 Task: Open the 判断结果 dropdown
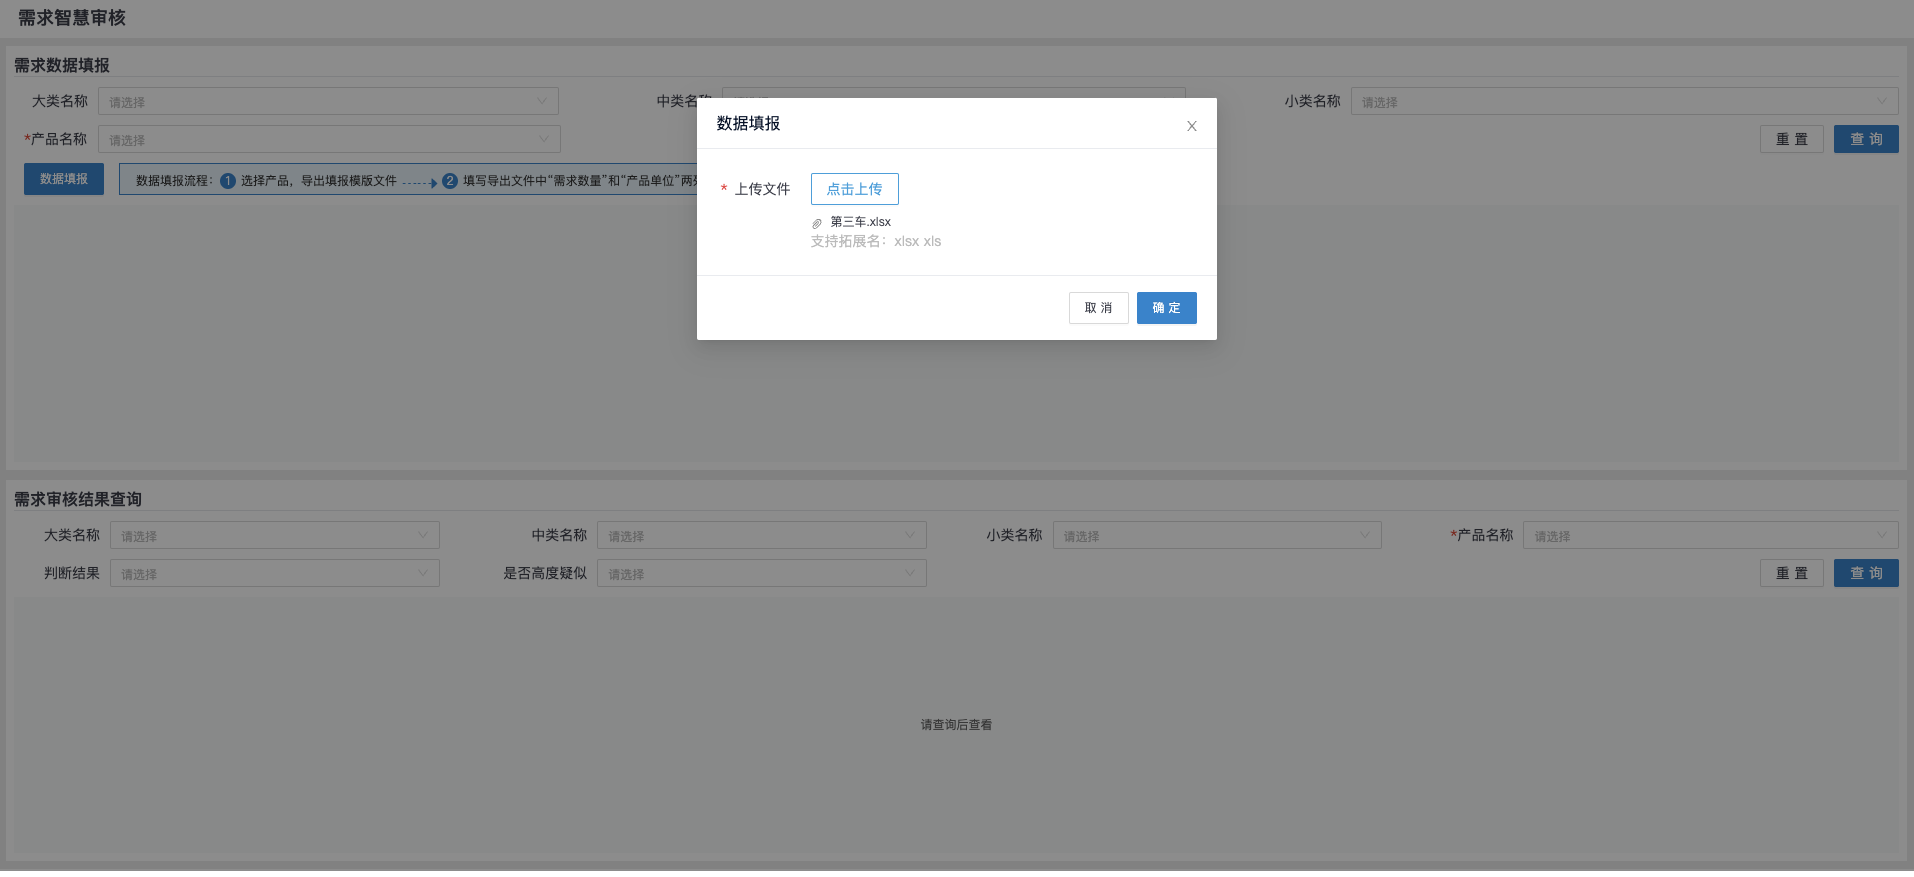[275, 573]
